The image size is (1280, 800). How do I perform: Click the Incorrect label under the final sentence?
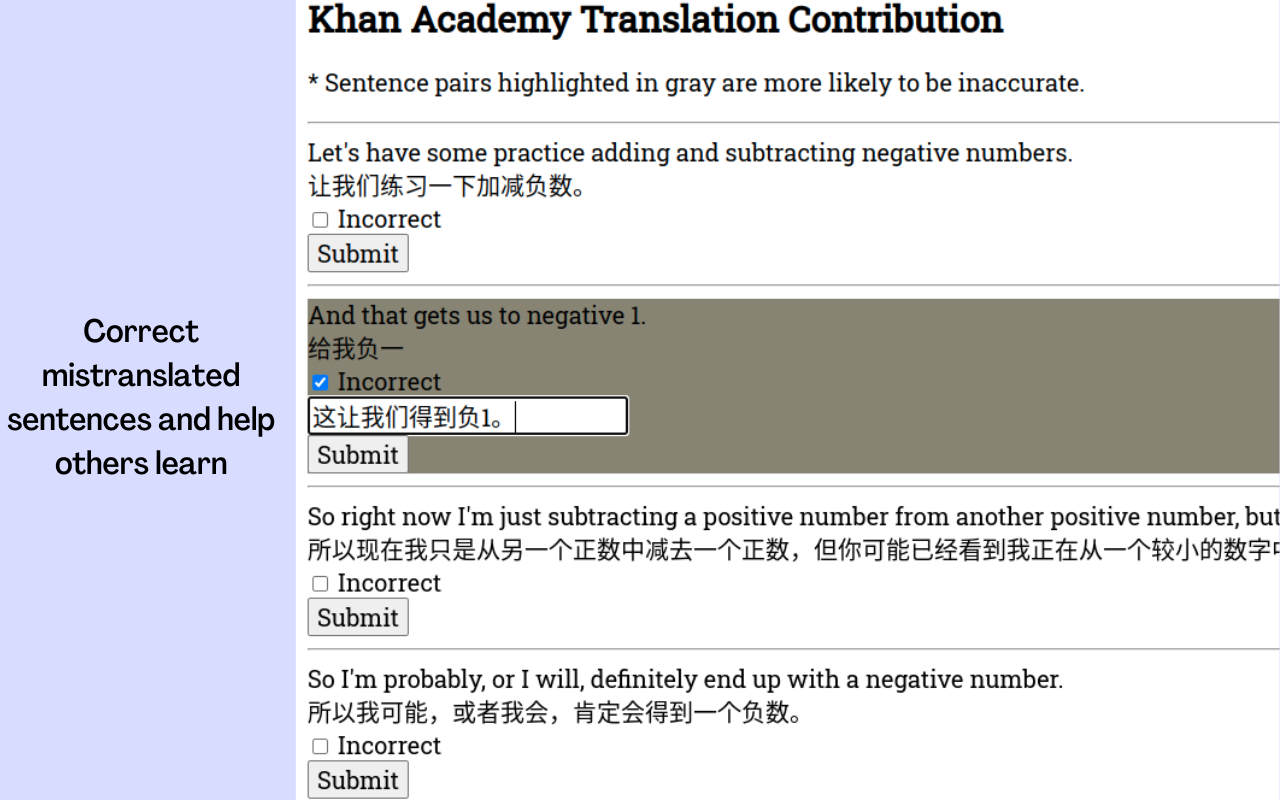(x=389, y=745)
